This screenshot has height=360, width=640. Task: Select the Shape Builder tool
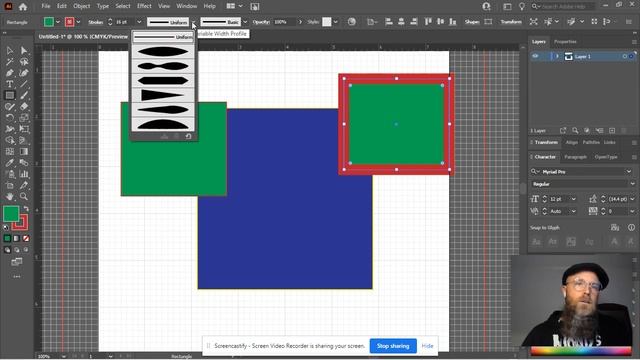click(x=10, y=140)
